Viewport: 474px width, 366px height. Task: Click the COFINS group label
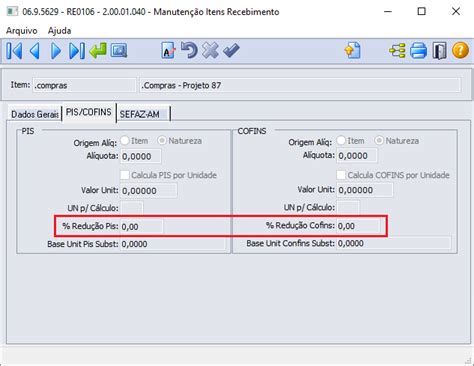(x=252, y=131)
